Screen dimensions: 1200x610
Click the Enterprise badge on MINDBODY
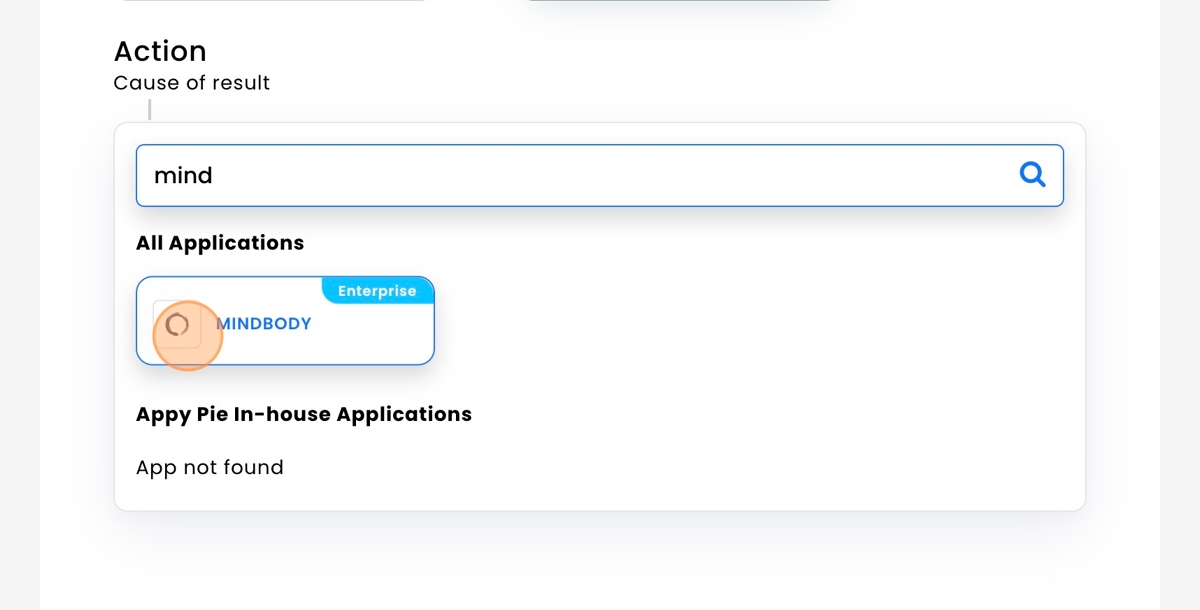(377, 291)
